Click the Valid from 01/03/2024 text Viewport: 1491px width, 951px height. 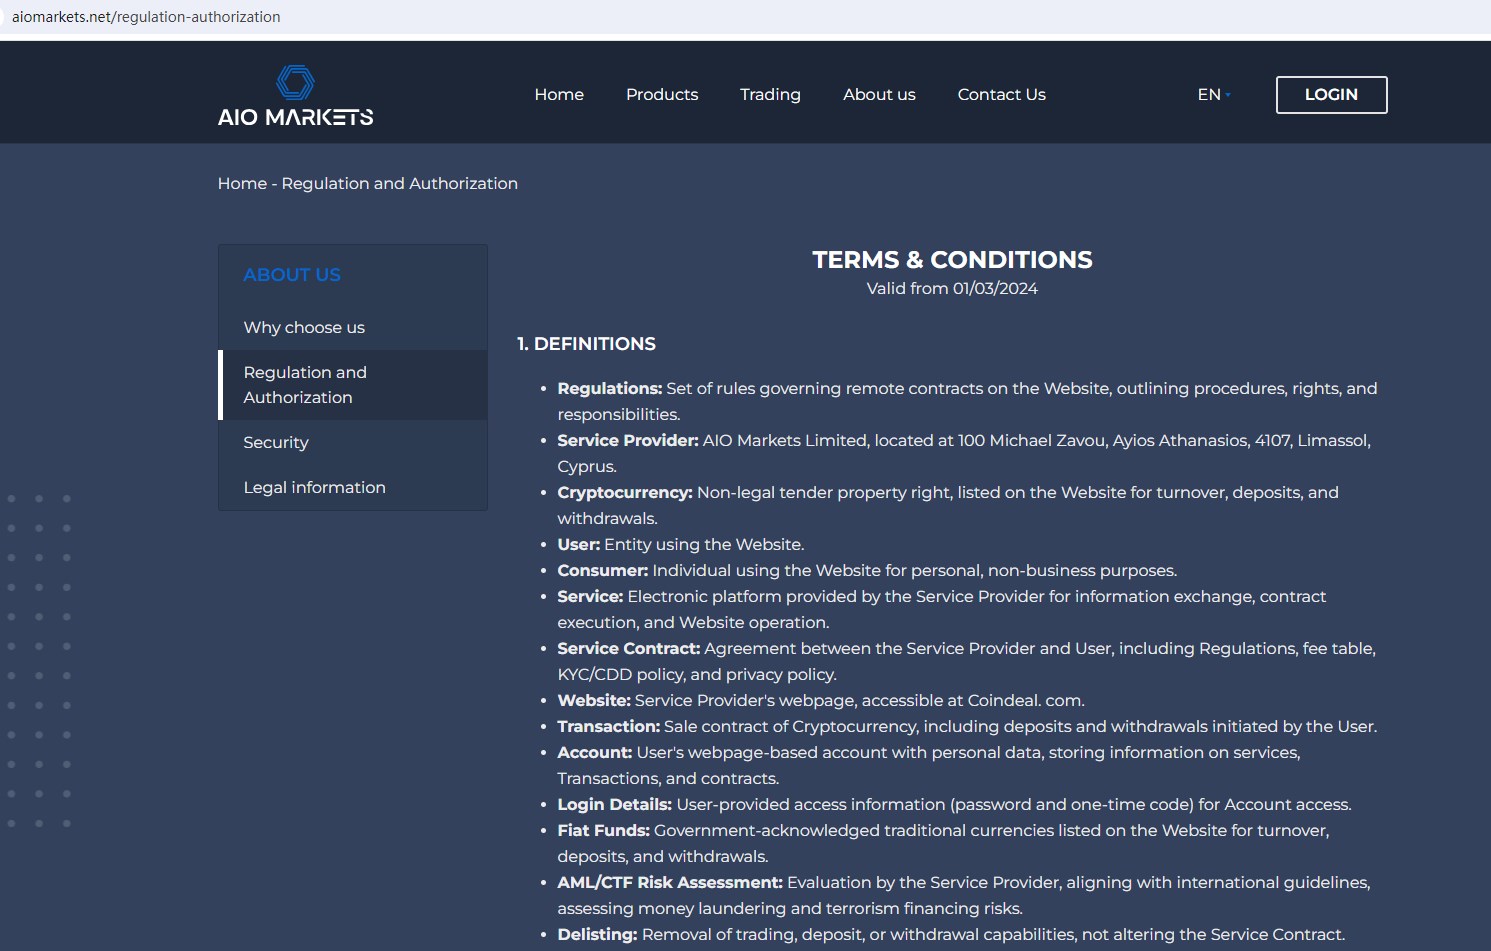point(952,288)
